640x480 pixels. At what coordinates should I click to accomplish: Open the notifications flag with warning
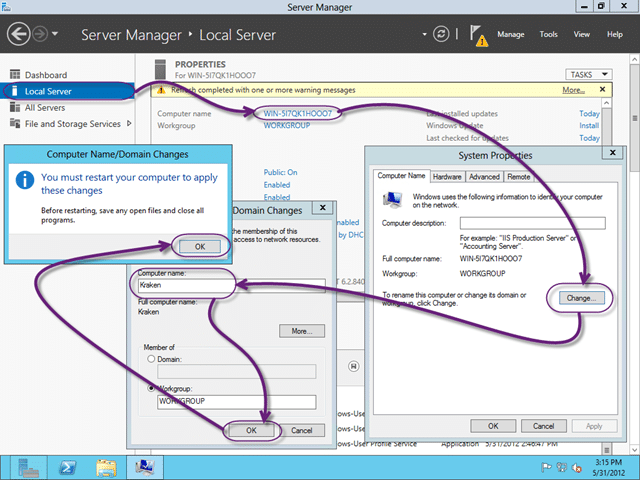tap(479, 35)
